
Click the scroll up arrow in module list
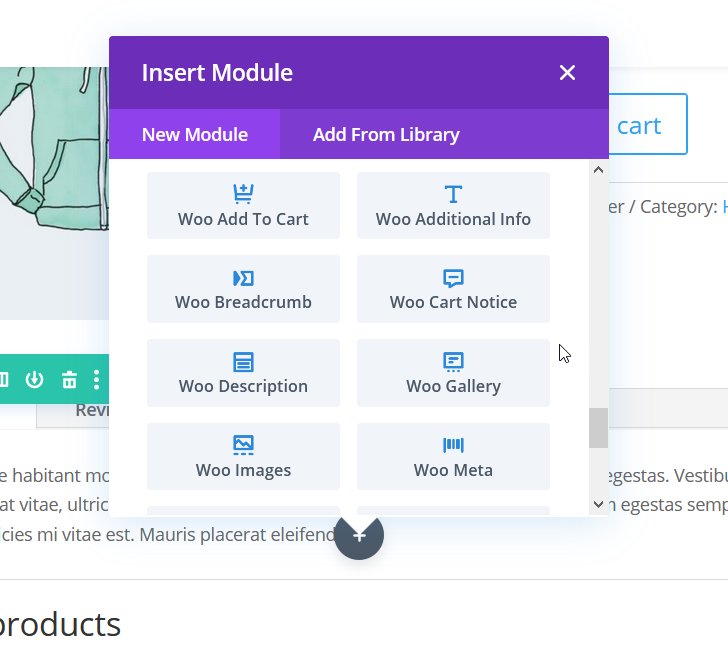[598, 170]
